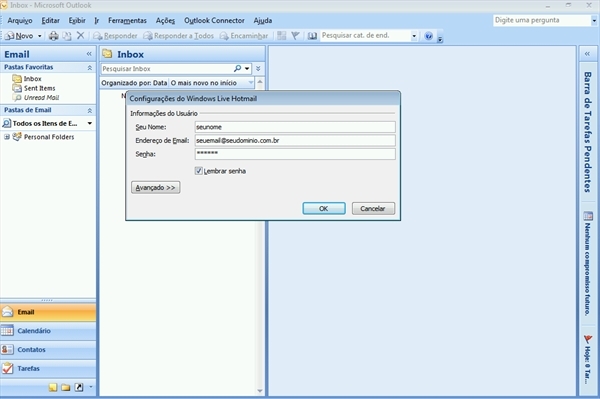Click the Filter funnel toolbar icon
The width and height of the screenshot is (600, 399).
coord(295,36)
